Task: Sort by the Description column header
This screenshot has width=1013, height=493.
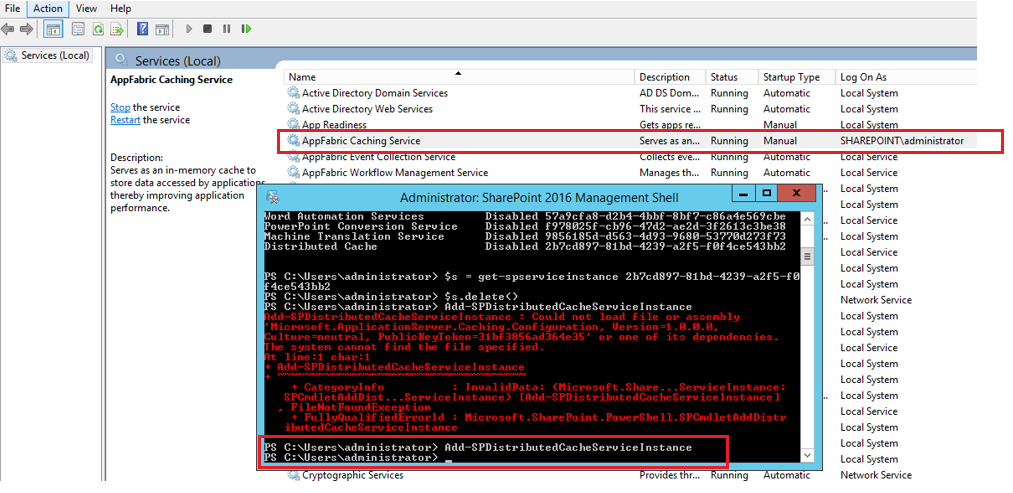Action: pyautogui.click(x=669, y=77)
